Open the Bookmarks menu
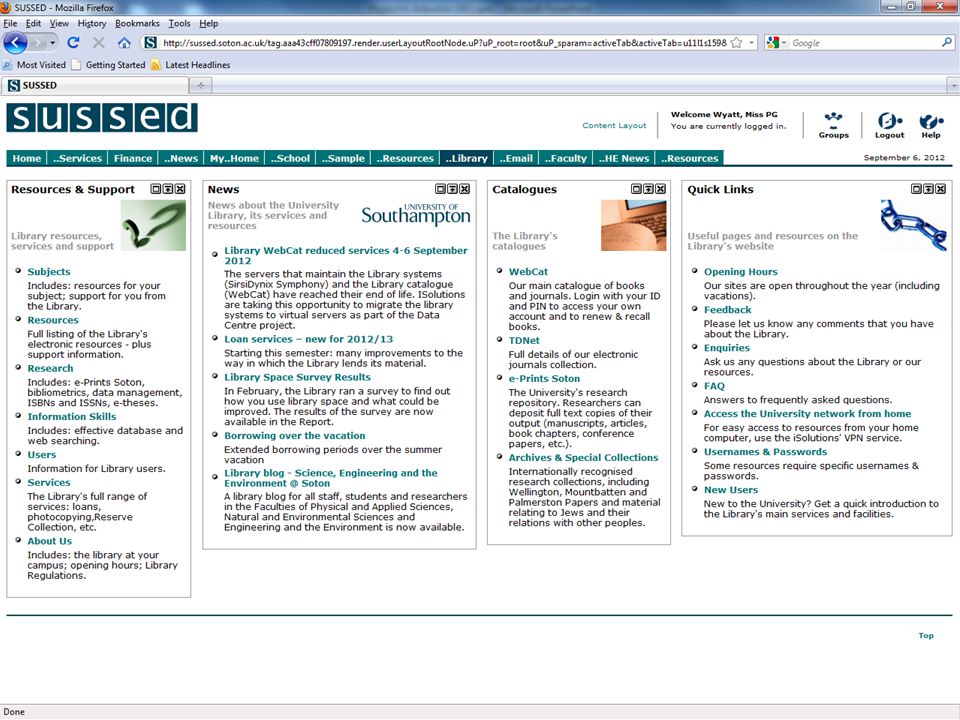This screenshot has height=720, width=960. [x=137, y=23]
